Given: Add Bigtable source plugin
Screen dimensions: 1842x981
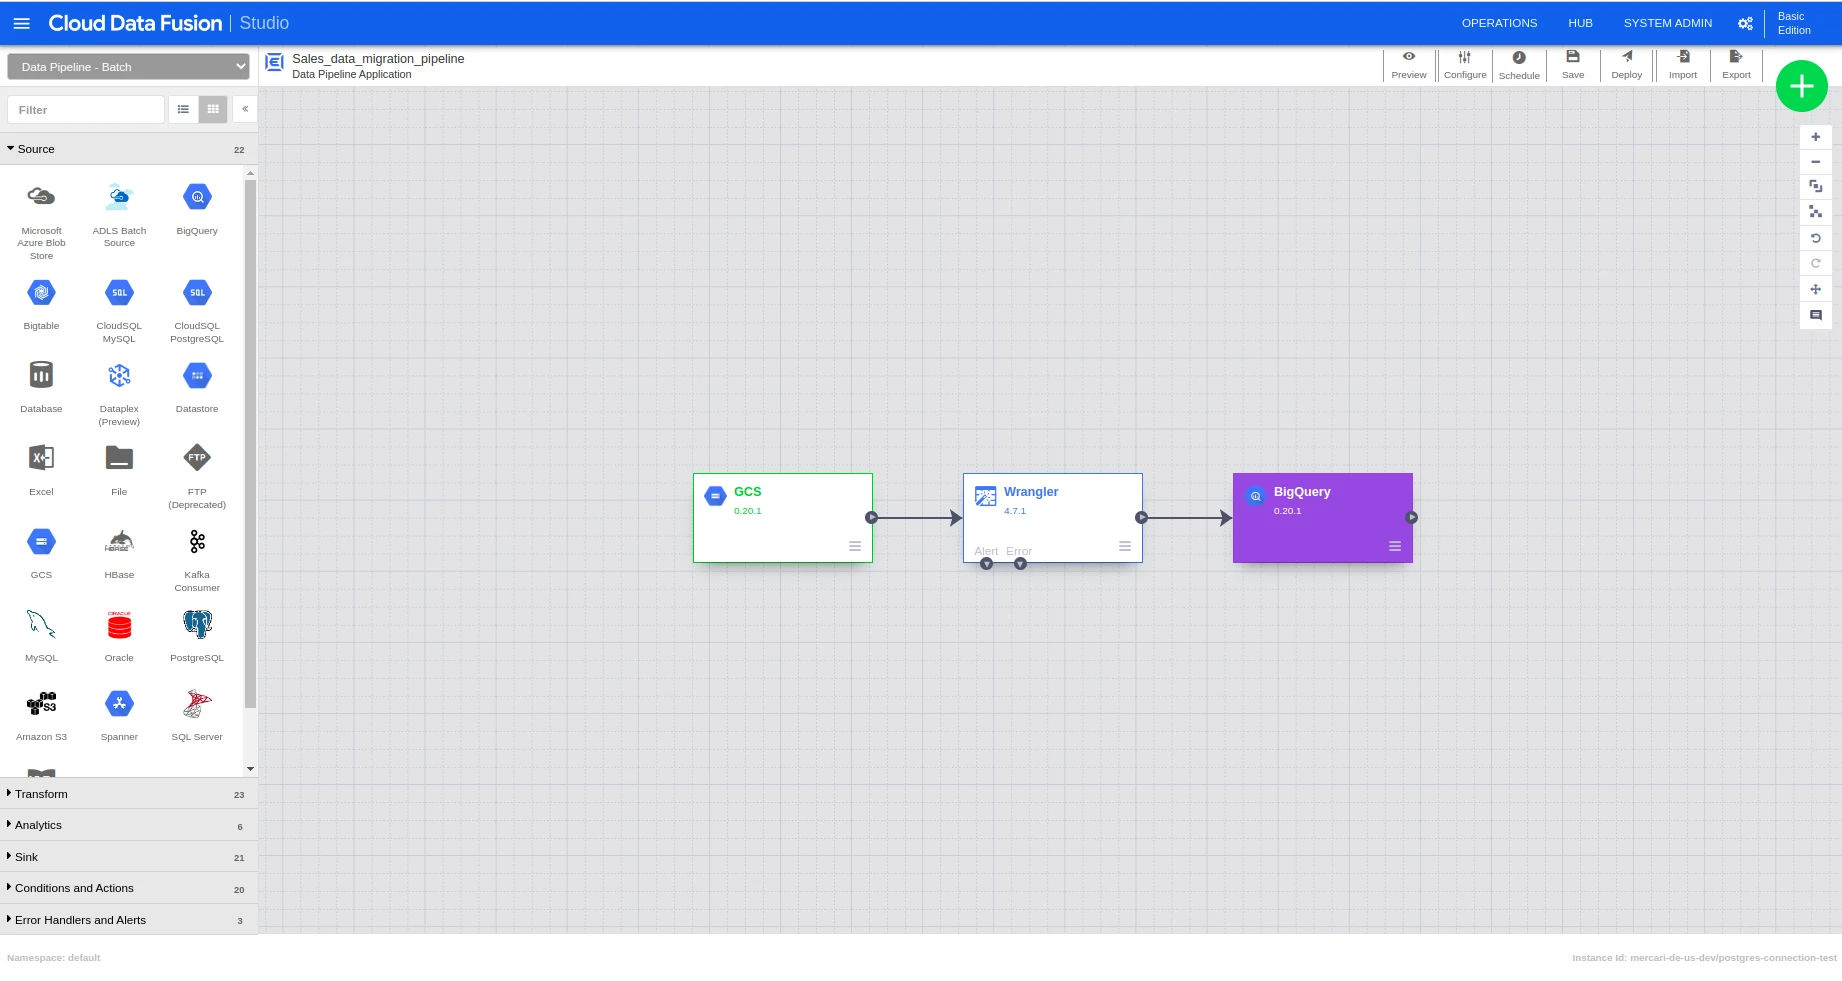Looking at the screenshot, I should (41, 305).
